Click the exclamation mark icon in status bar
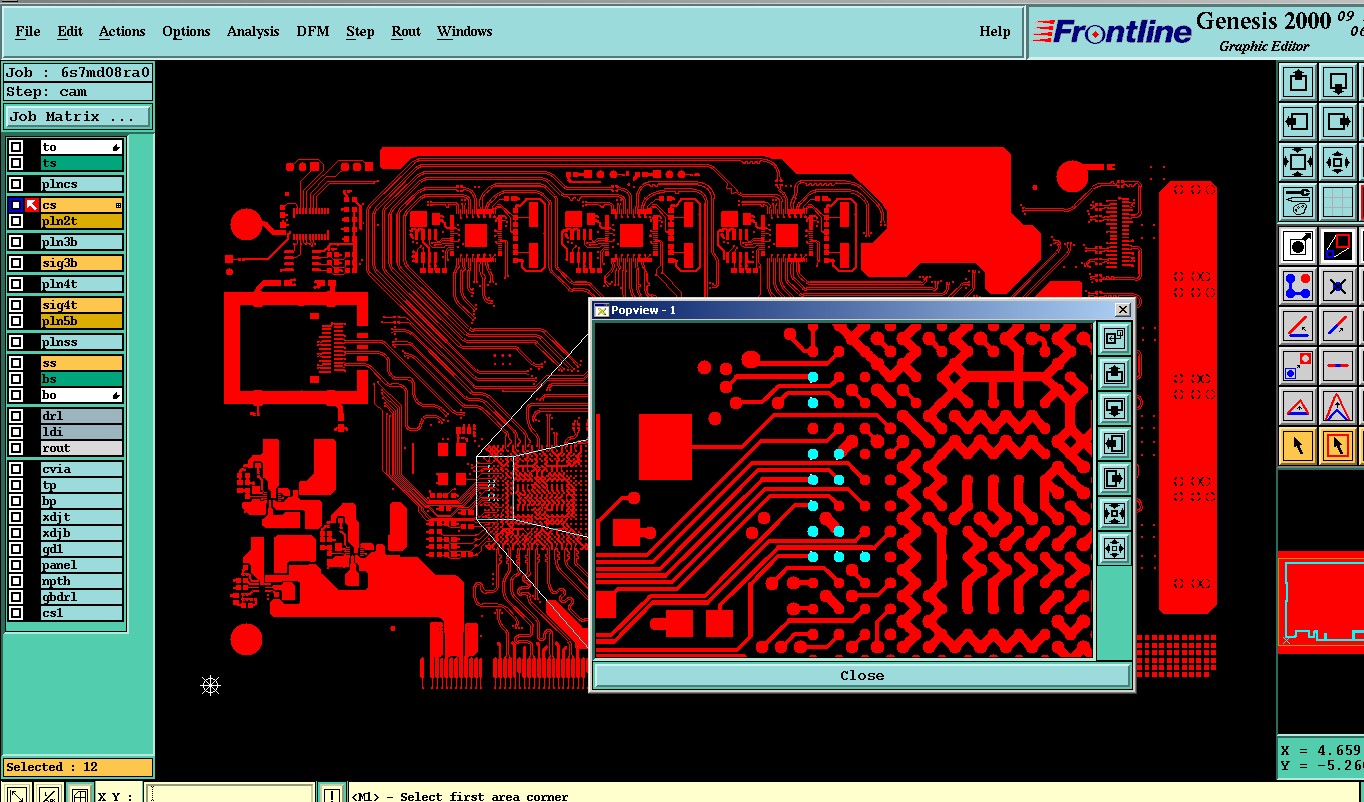This screenshot has height=802, width=1364. 333,795
